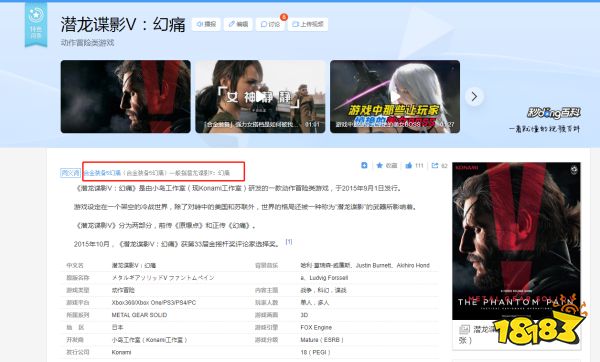Select the '小岛工作室（Konami工作室）' developer value
Screen dimensions: 600x362
coord(150,340)
